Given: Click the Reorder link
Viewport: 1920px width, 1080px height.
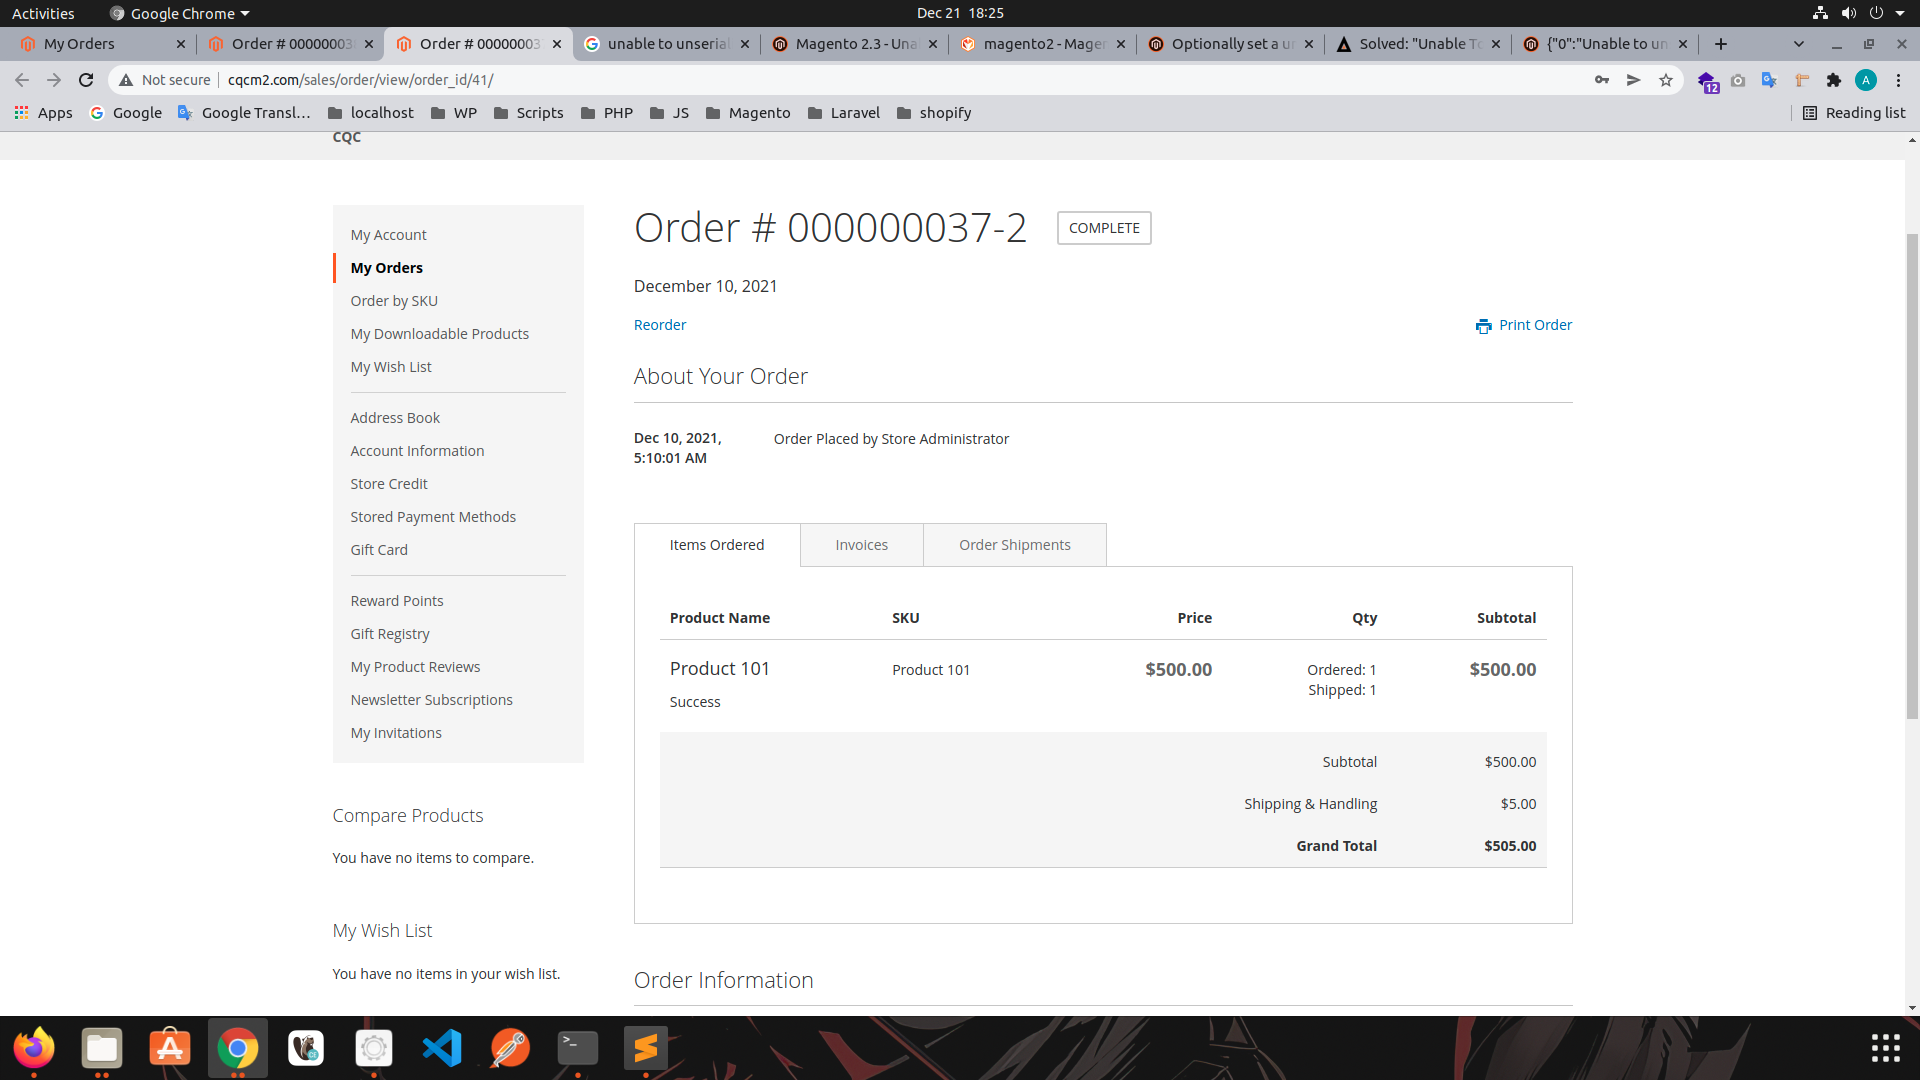Looking at the screenshot, I should (660, 325).
